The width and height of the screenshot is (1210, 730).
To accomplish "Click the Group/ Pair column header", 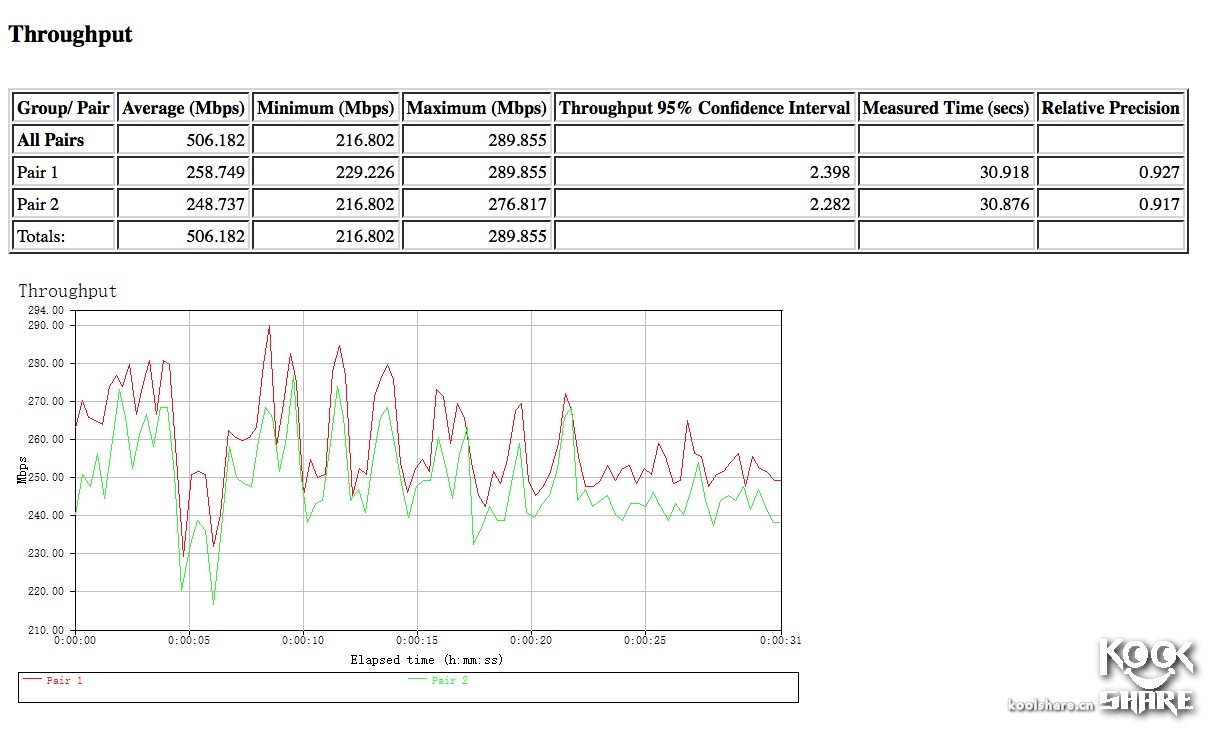I will click(63, 108).
